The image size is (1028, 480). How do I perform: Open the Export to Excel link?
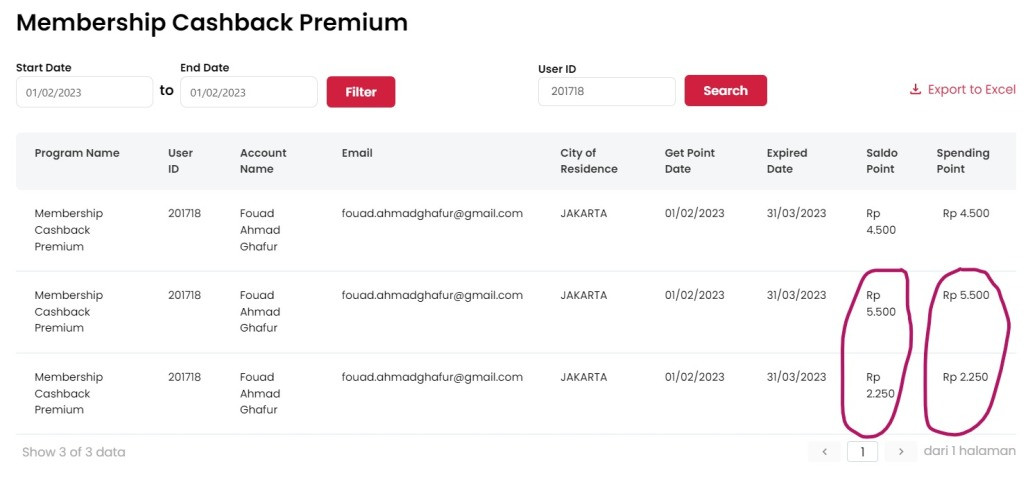click(970, 90)
